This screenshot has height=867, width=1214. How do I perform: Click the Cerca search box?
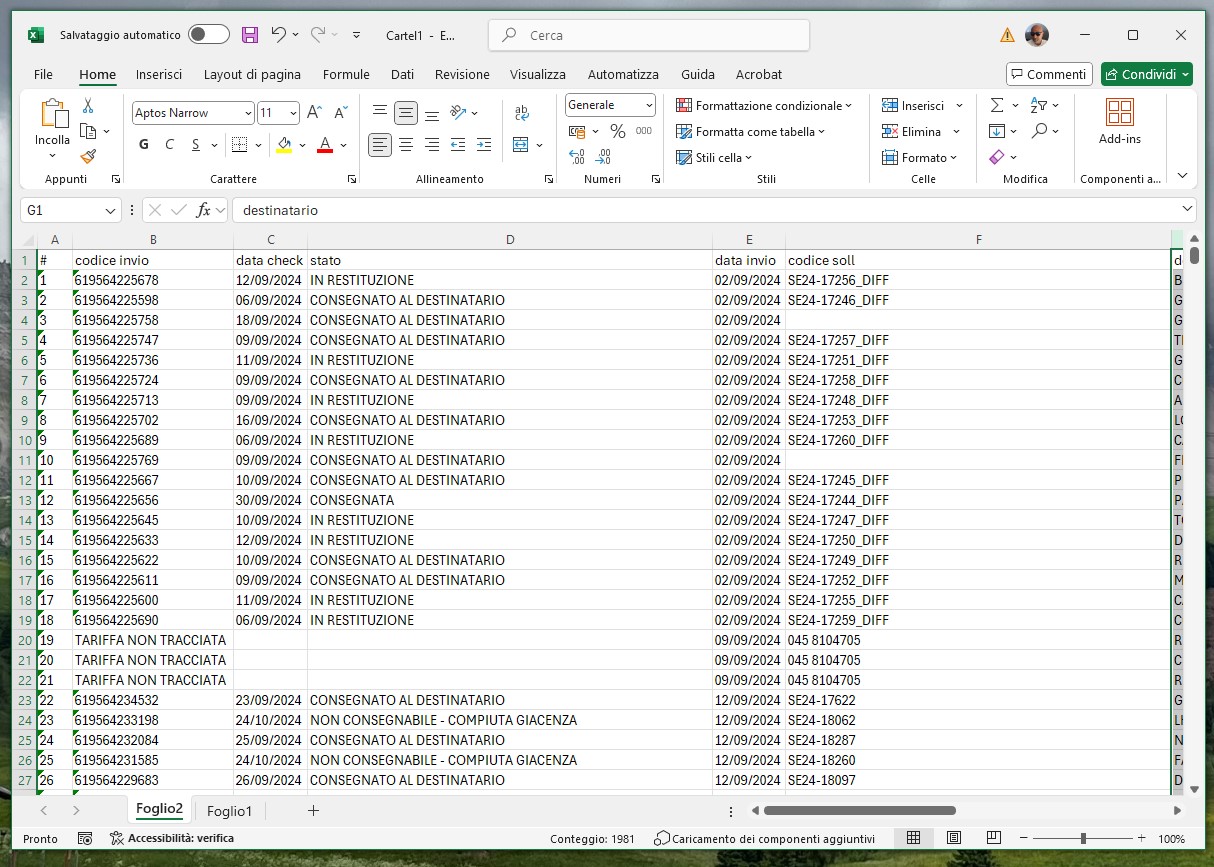(649, 35)
